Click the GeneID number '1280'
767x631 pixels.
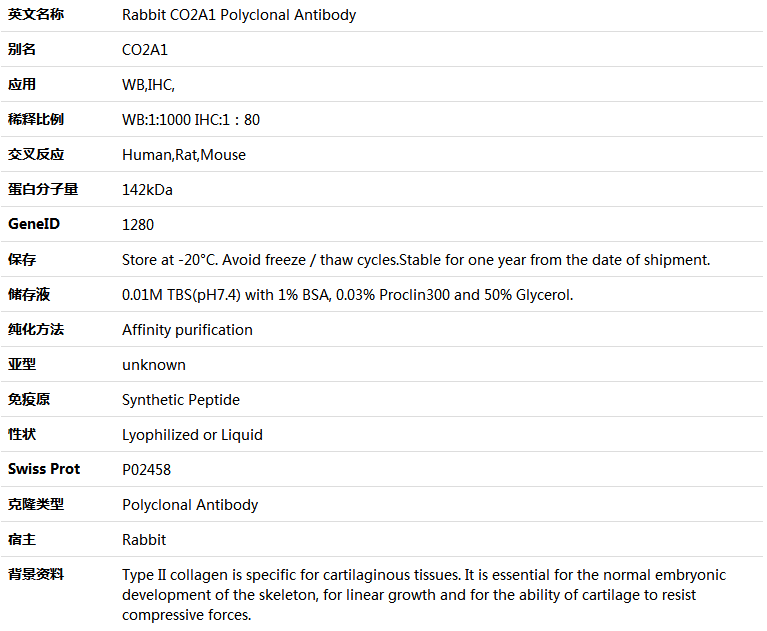point(138,225)
